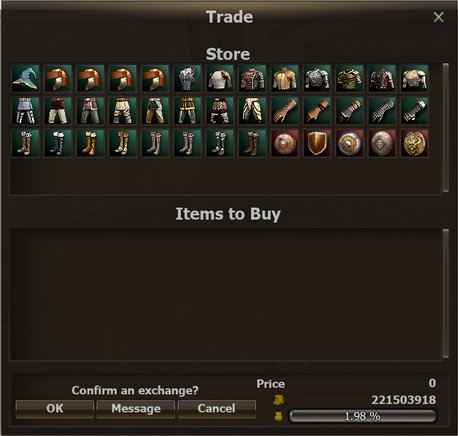Choose the yellow tunic armor piece
This screenshot has width=458, height=436.
coord(285,78)
